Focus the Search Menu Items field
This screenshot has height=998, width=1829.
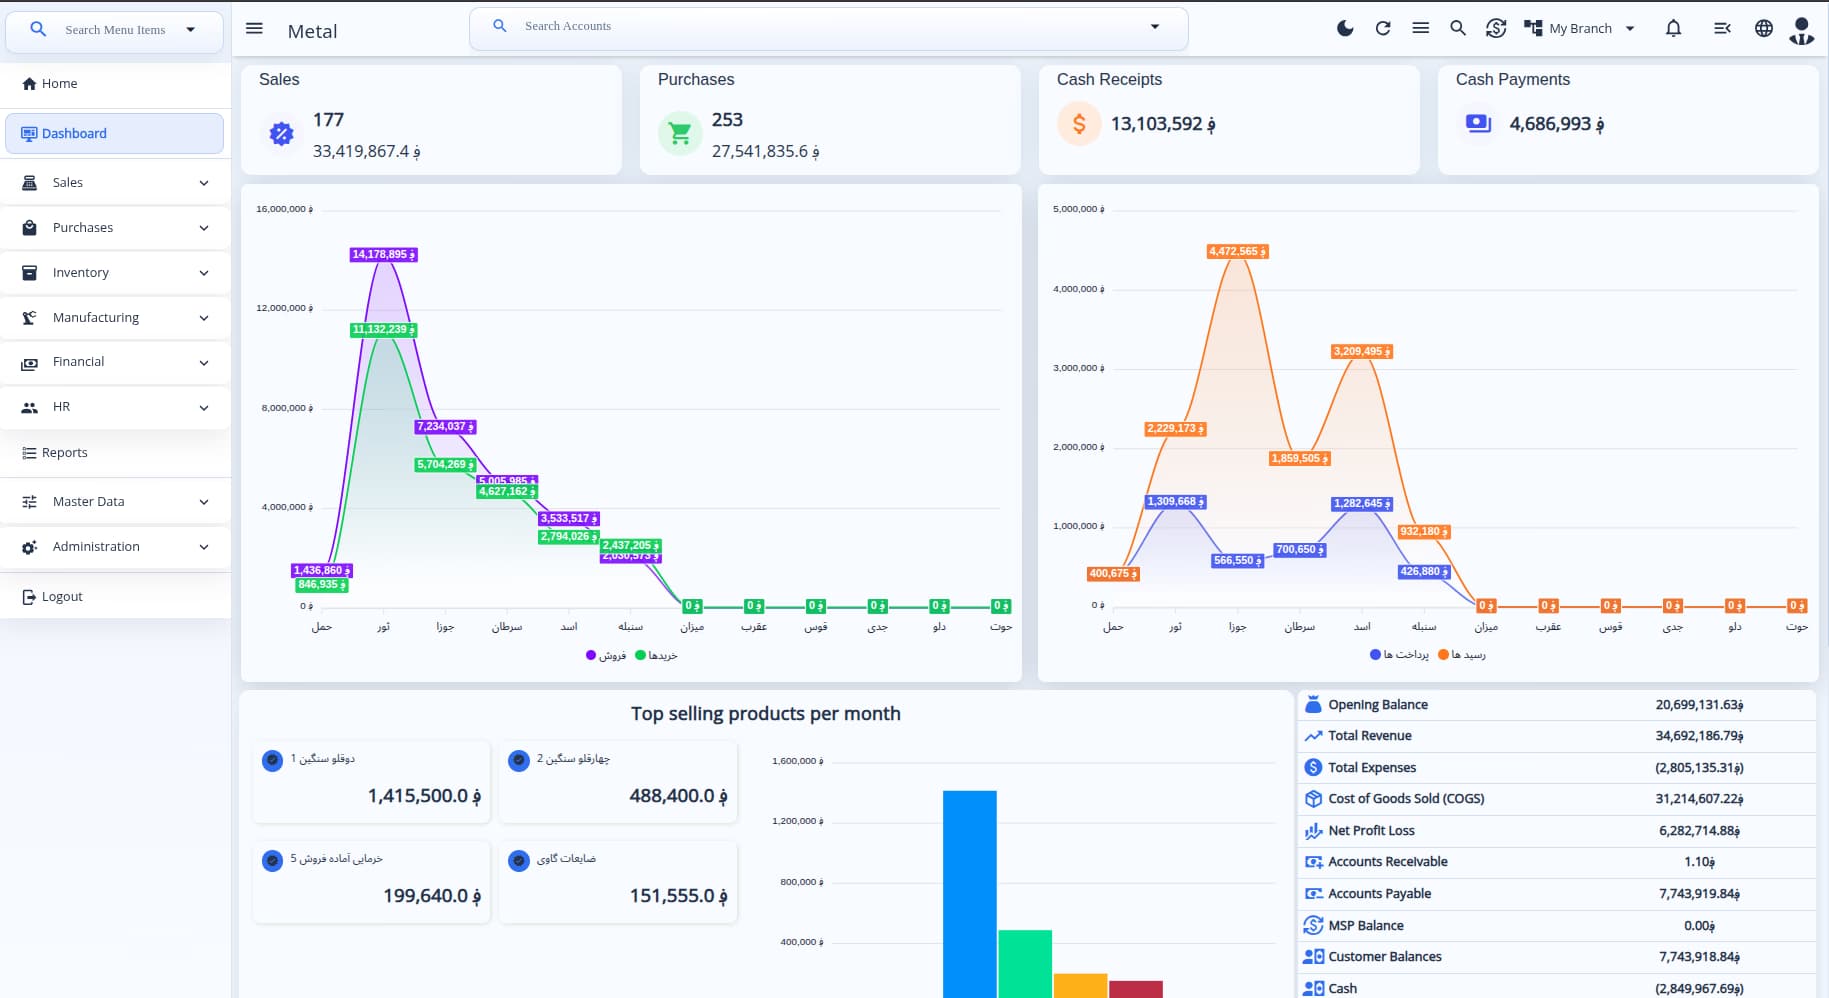point(114,30)
